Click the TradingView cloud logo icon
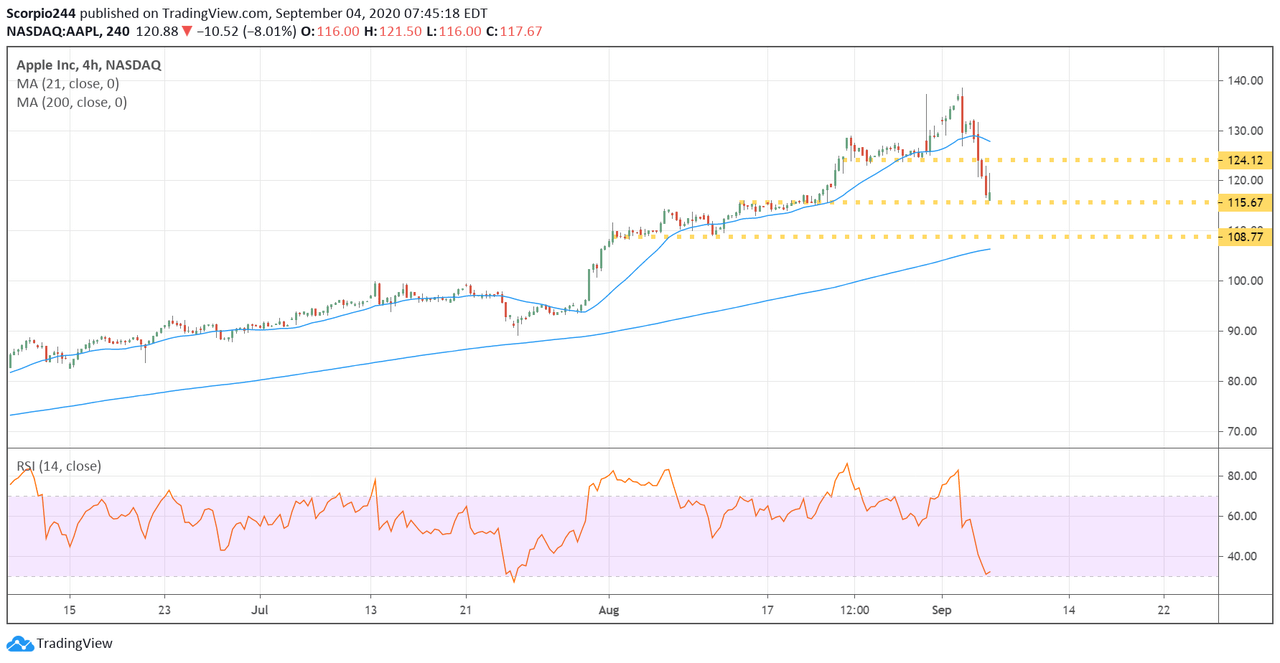This screenshot has height=663, width=1280. click(x=19, y=643)
